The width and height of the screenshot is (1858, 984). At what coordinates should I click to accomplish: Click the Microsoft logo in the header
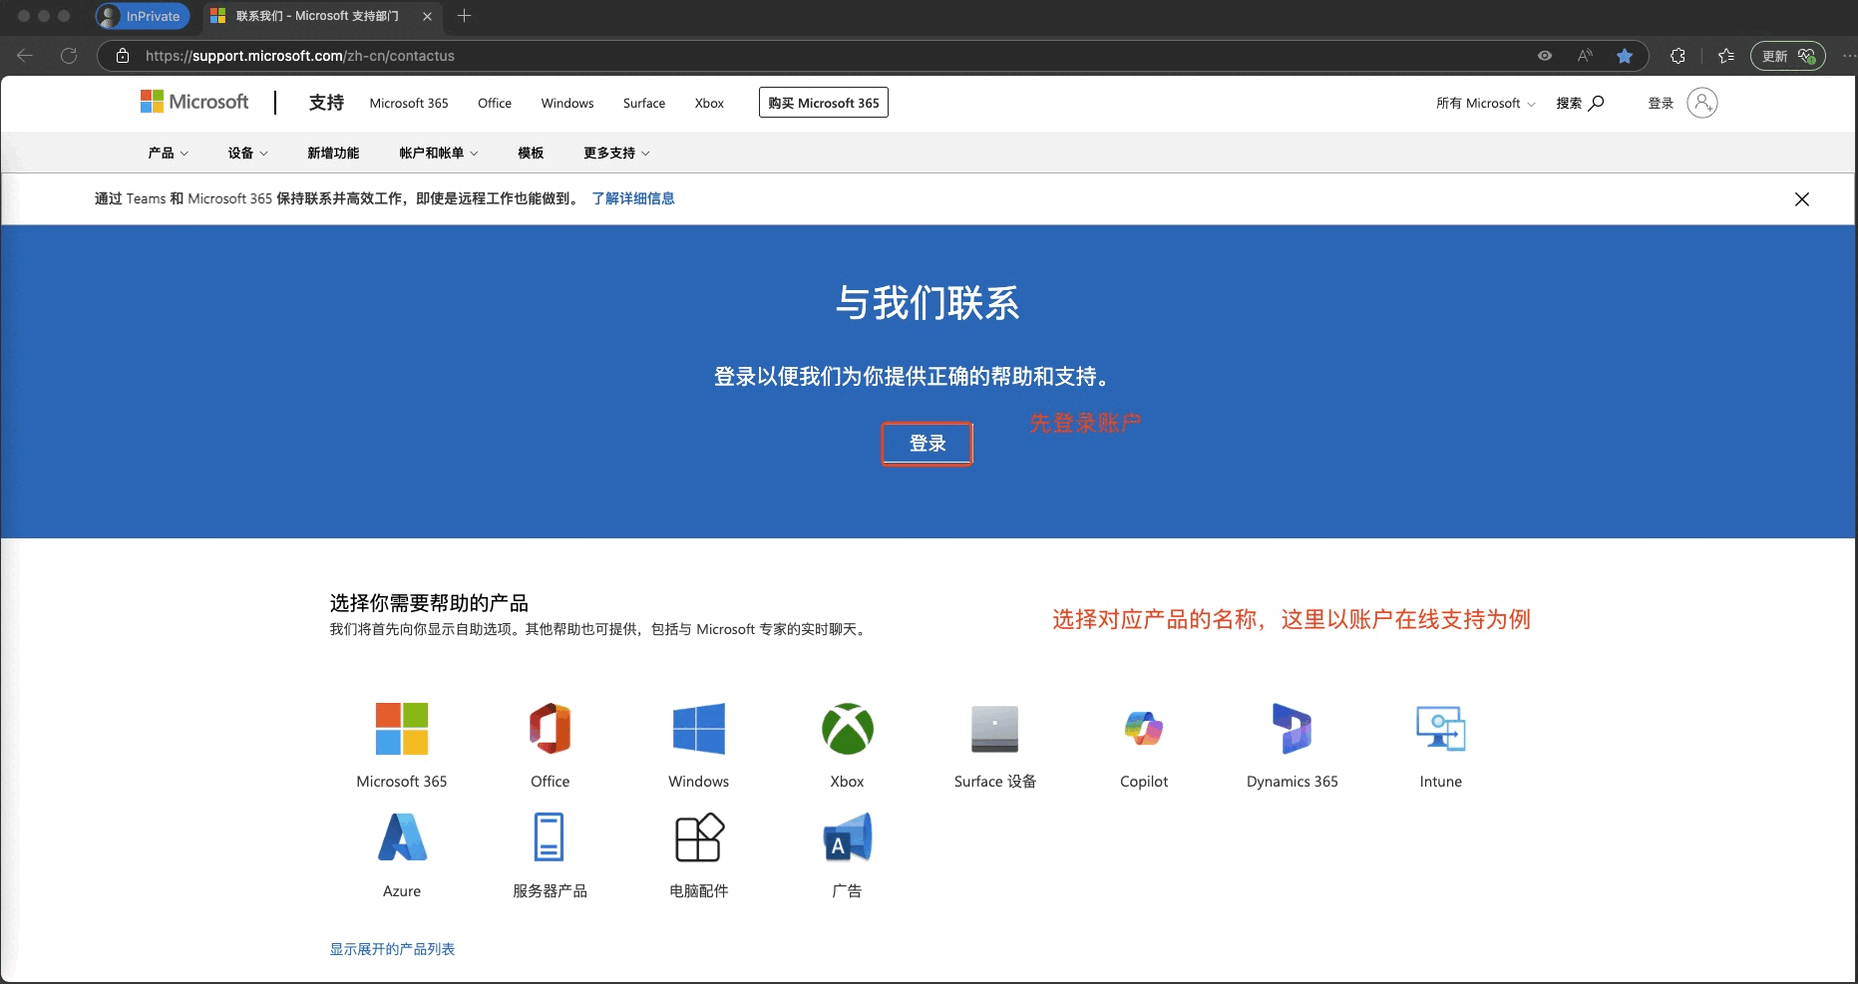coord(194,102)
